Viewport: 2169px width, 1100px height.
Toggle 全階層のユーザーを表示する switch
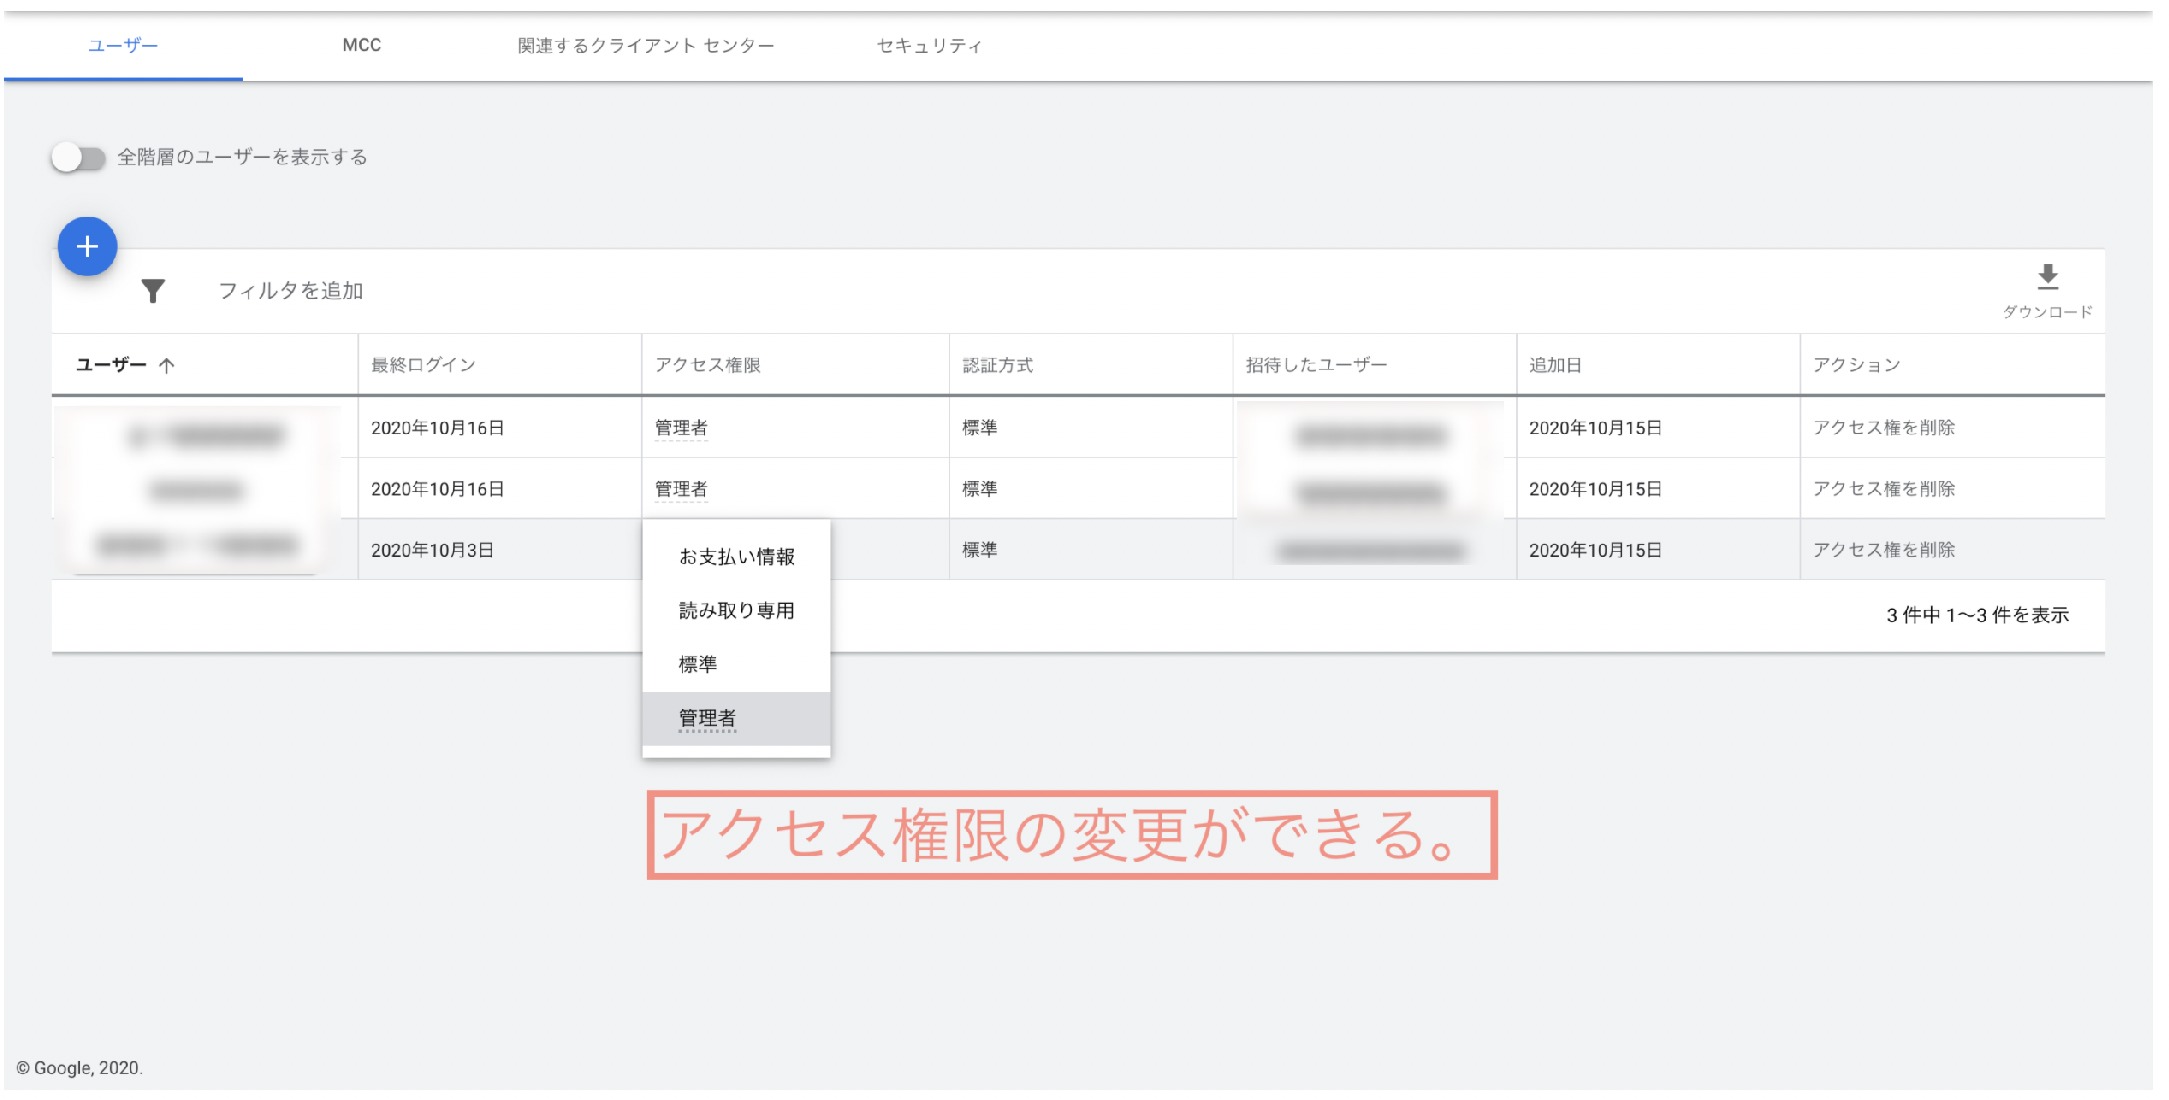pos(79,158)
